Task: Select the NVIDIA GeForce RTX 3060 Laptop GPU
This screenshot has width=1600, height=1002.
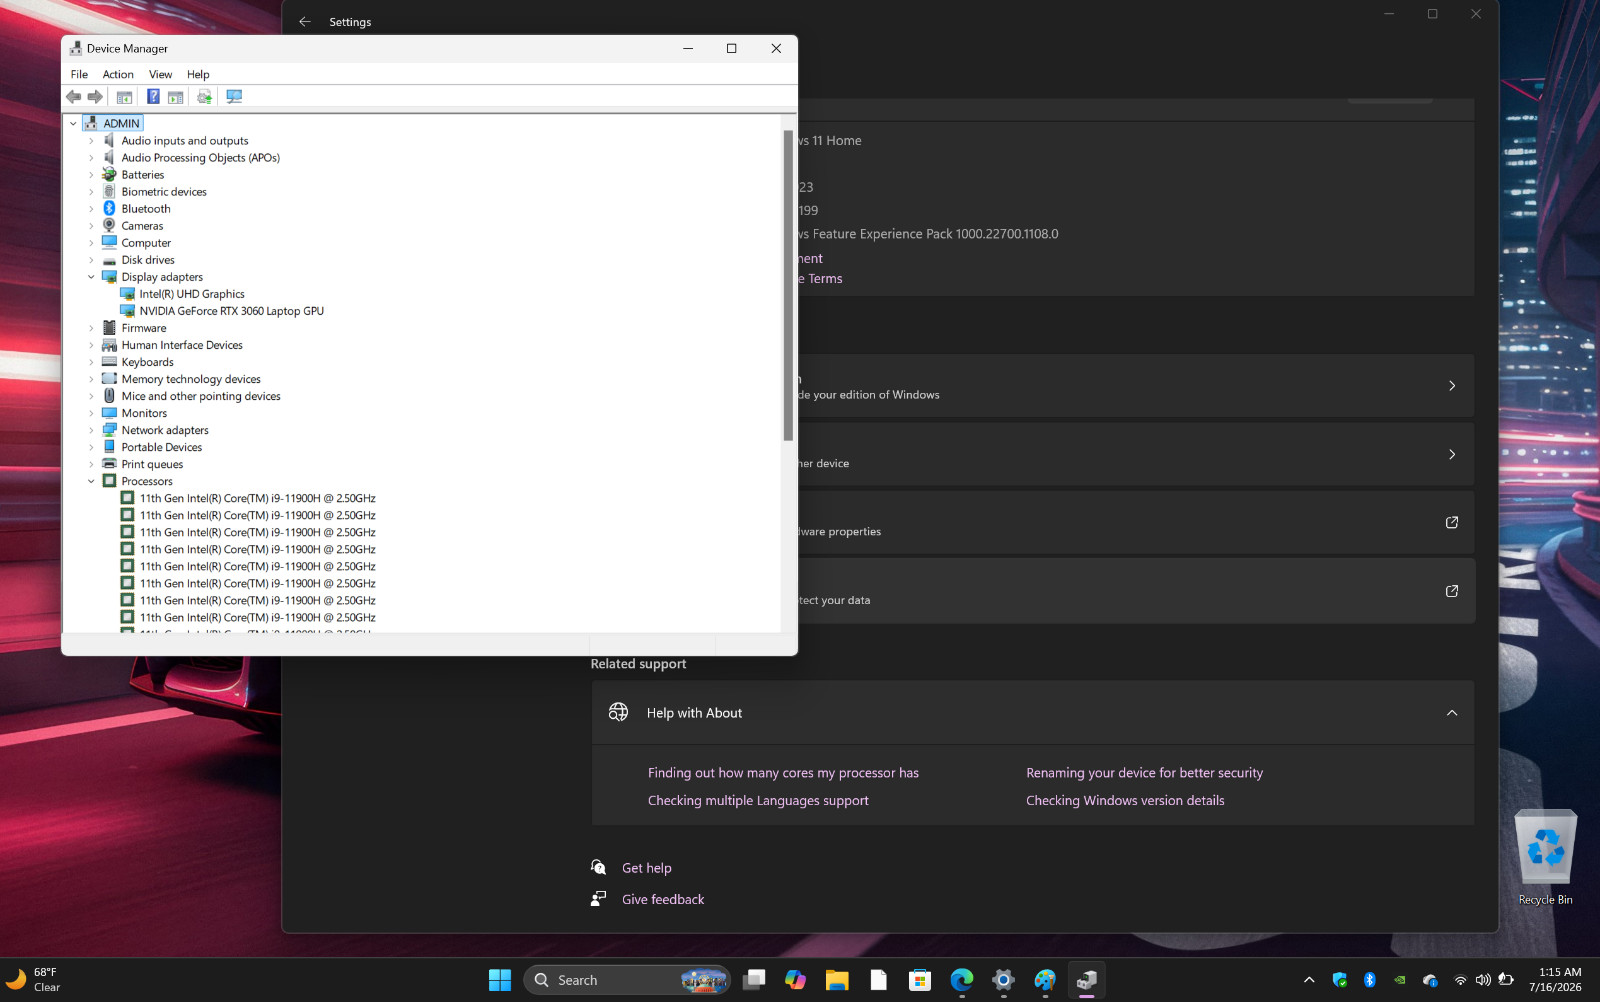Action: [231, 311]
